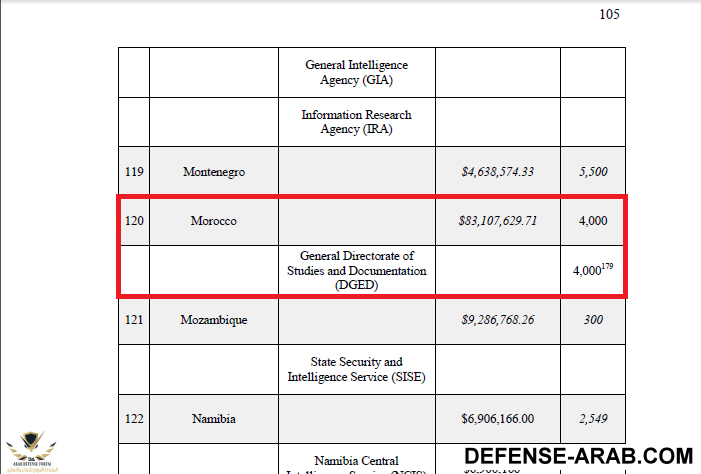
Task: Select the 5,500 personnel value
Action: click(x=593, y=172)
